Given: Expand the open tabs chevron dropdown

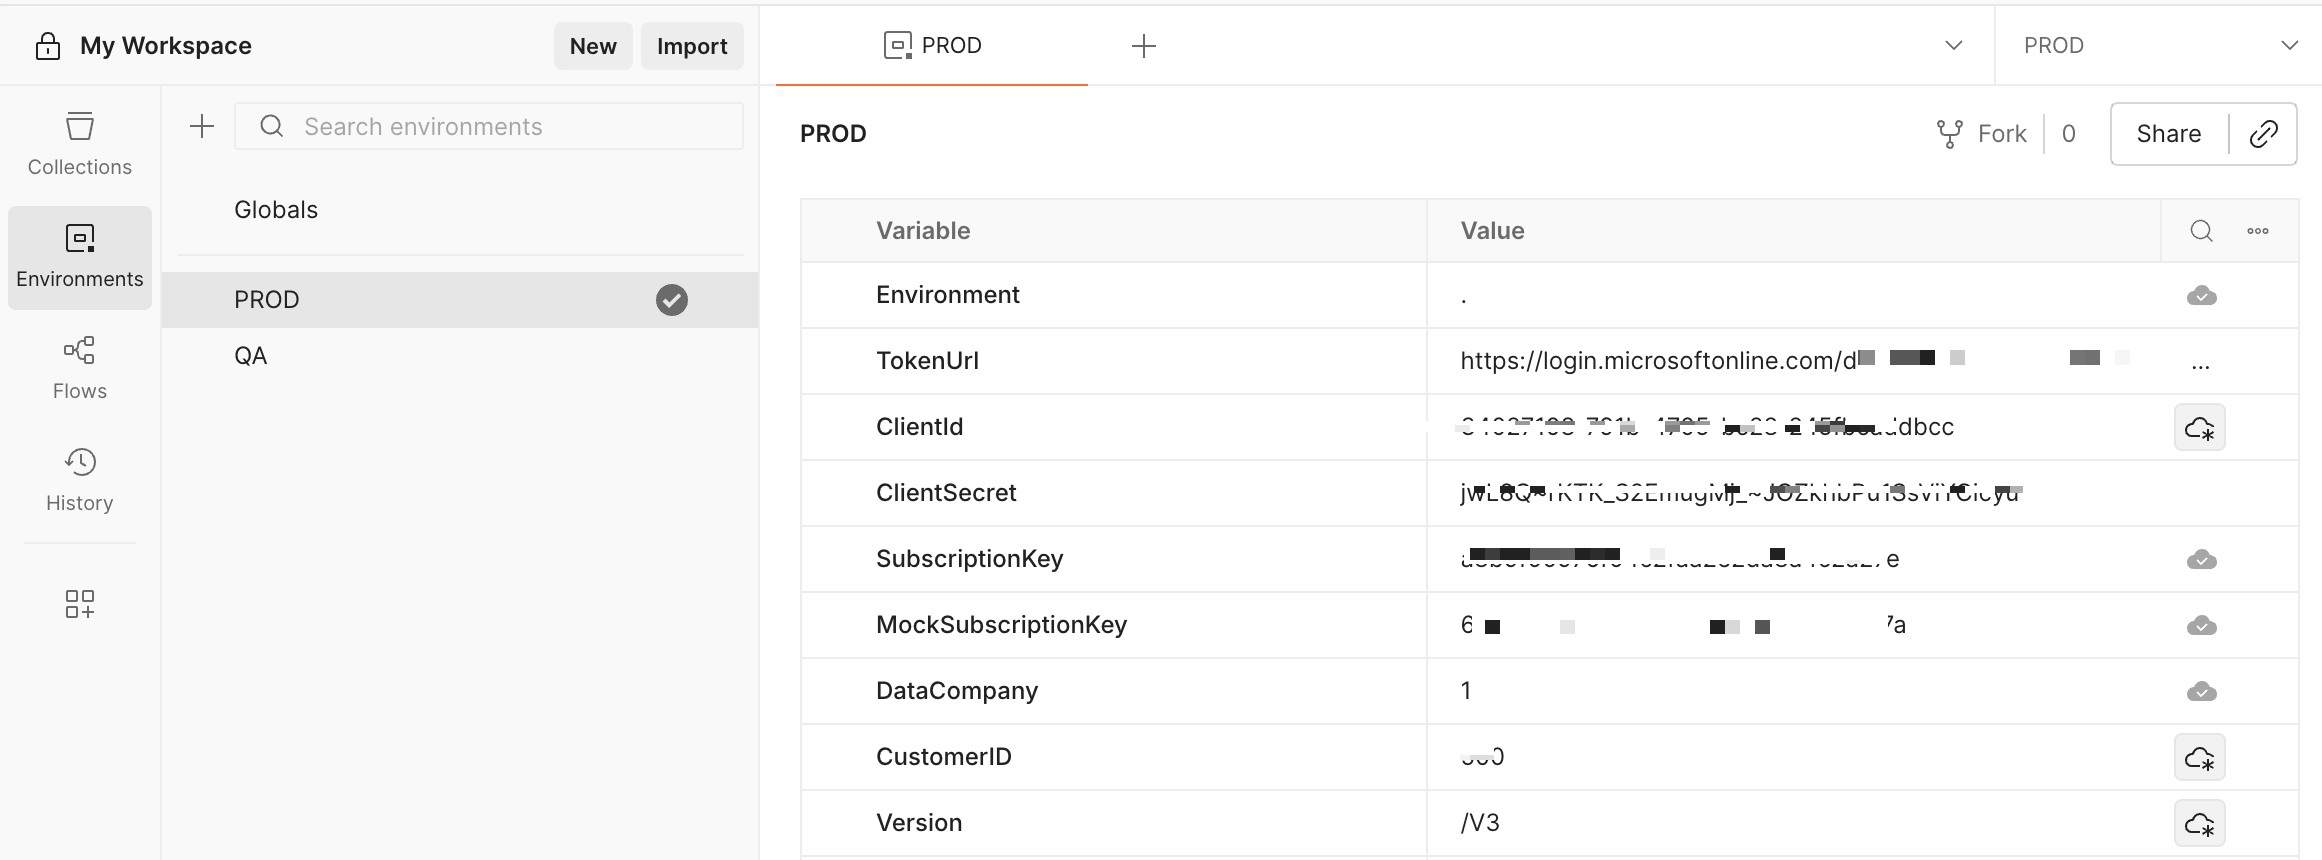Looking at the screenshot, I should click(1953, 46).
